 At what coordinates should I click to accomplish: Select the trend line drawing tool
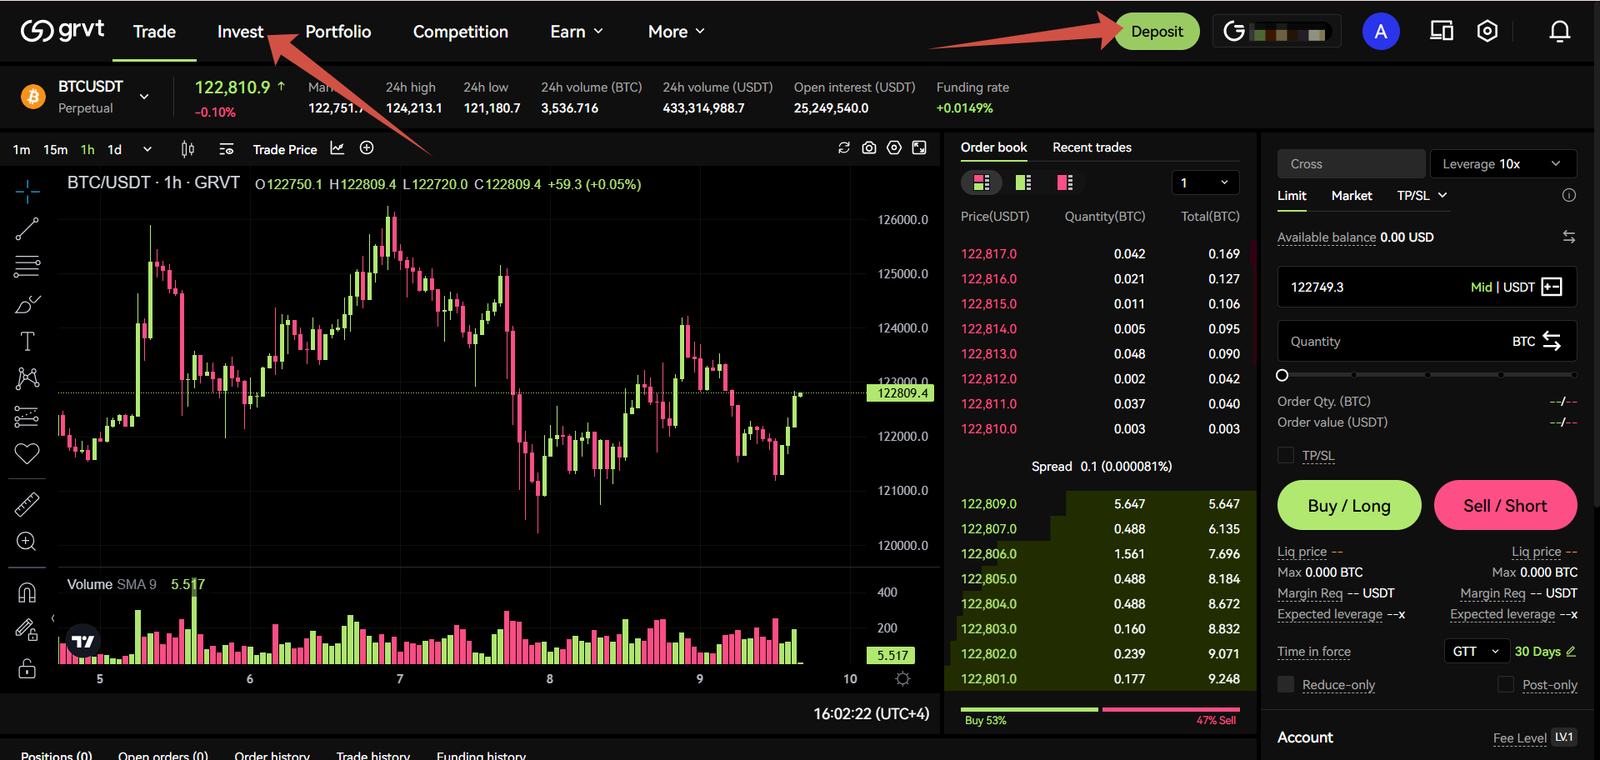coord(27,229)
